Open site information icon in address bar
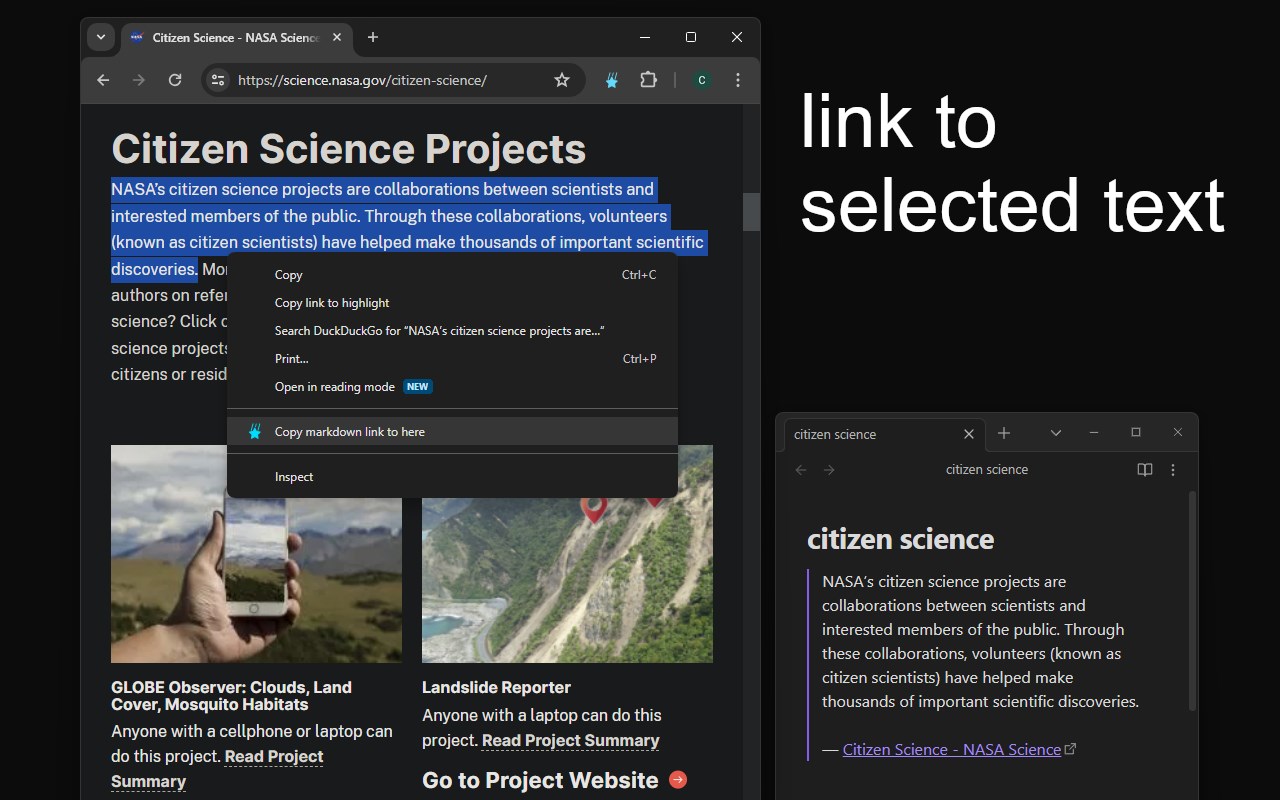This screenshot has width=1280, height=800. click(x=218, y=80)
